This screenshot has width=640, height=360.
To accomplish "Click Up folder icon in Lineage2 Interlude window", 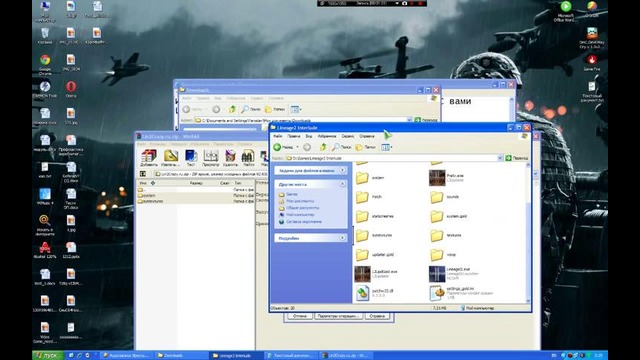I will click(x=323, y=147).
